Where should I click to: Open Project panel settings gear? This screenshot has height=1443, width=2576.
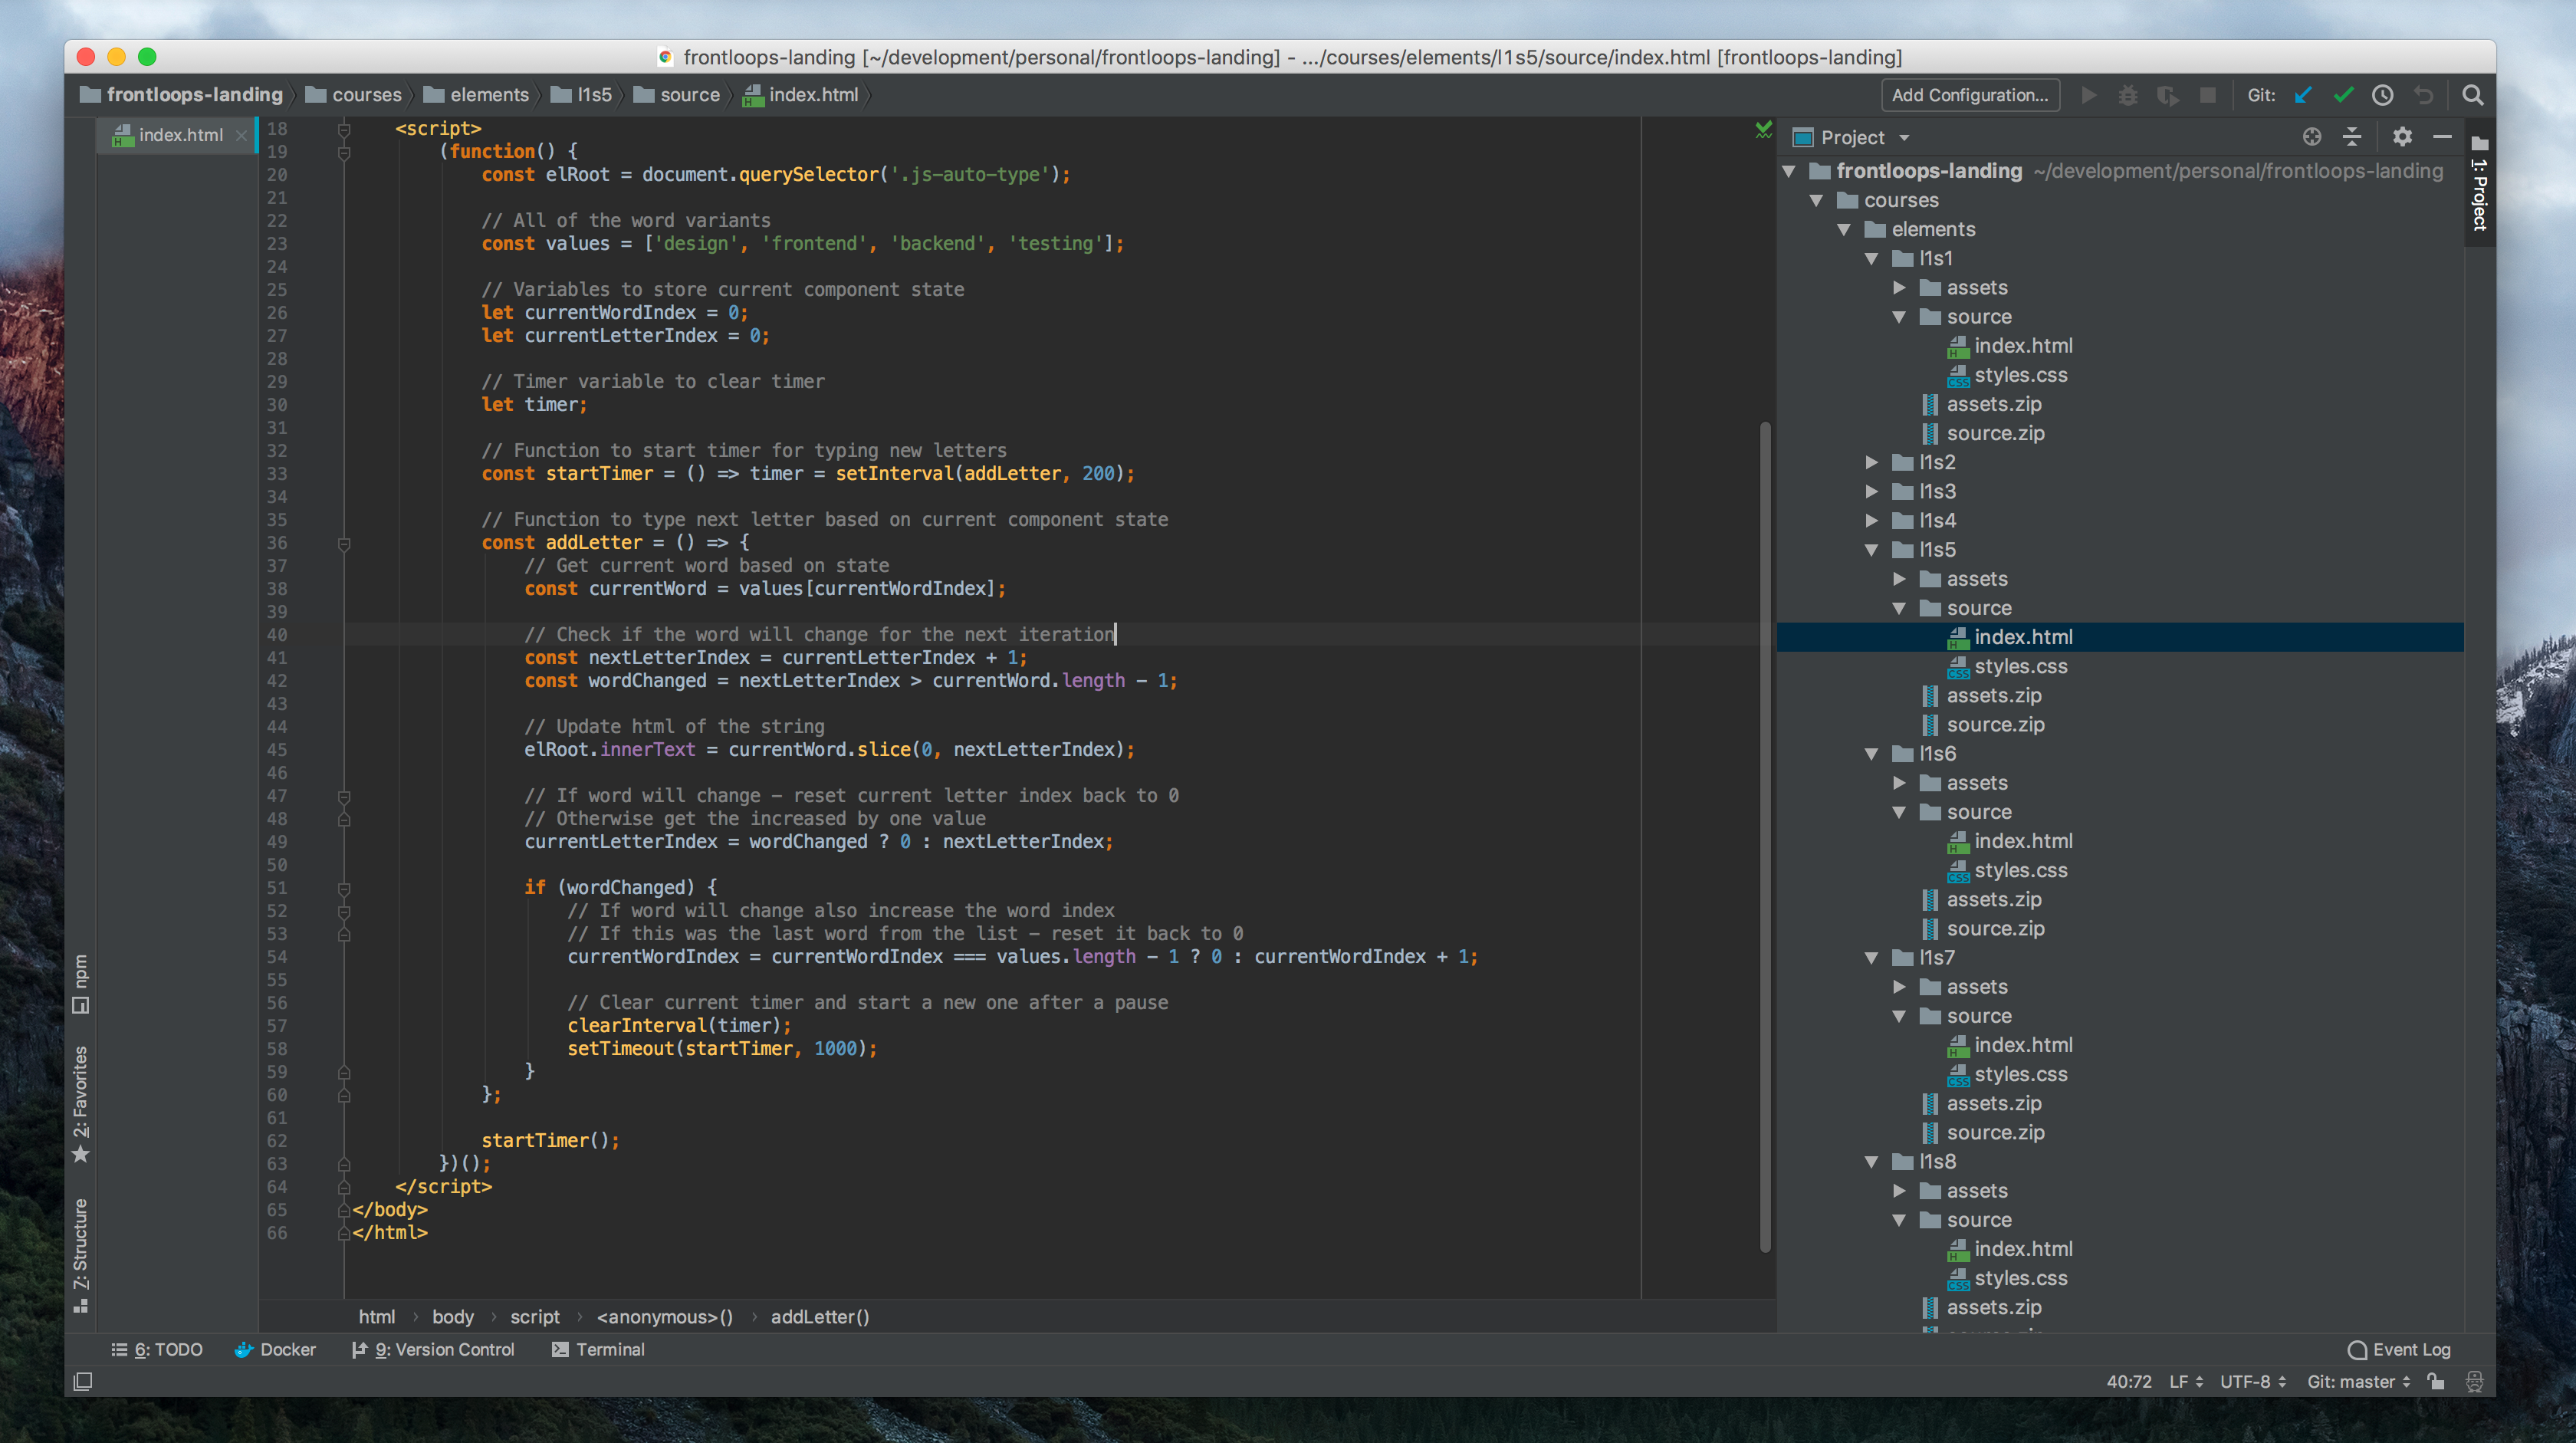tap(2402, 137)
